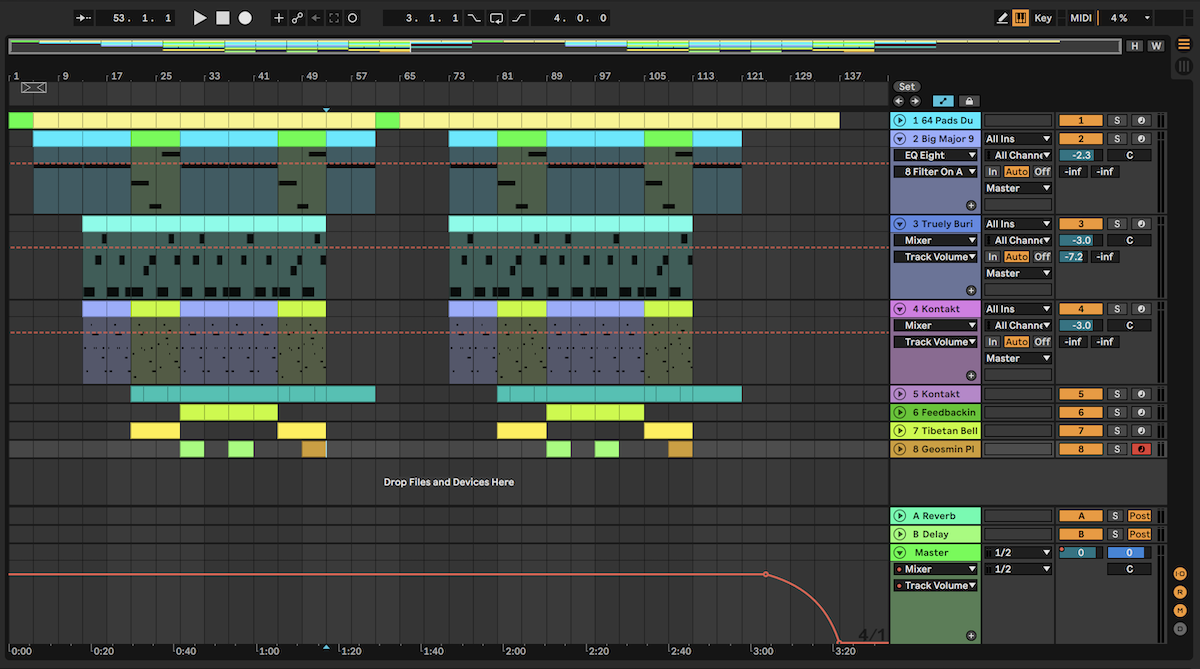Click the -7.2 send field on Truely Buri

point(1073,257)
